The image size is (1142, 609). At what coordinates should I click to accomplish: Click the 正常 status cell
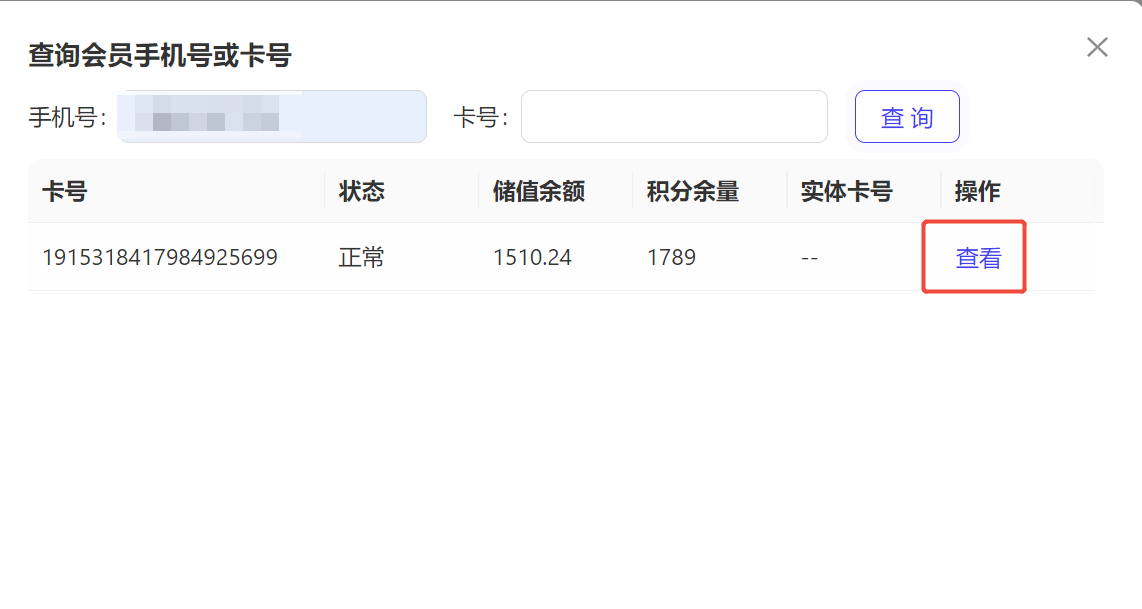click(x=361, y=258)
